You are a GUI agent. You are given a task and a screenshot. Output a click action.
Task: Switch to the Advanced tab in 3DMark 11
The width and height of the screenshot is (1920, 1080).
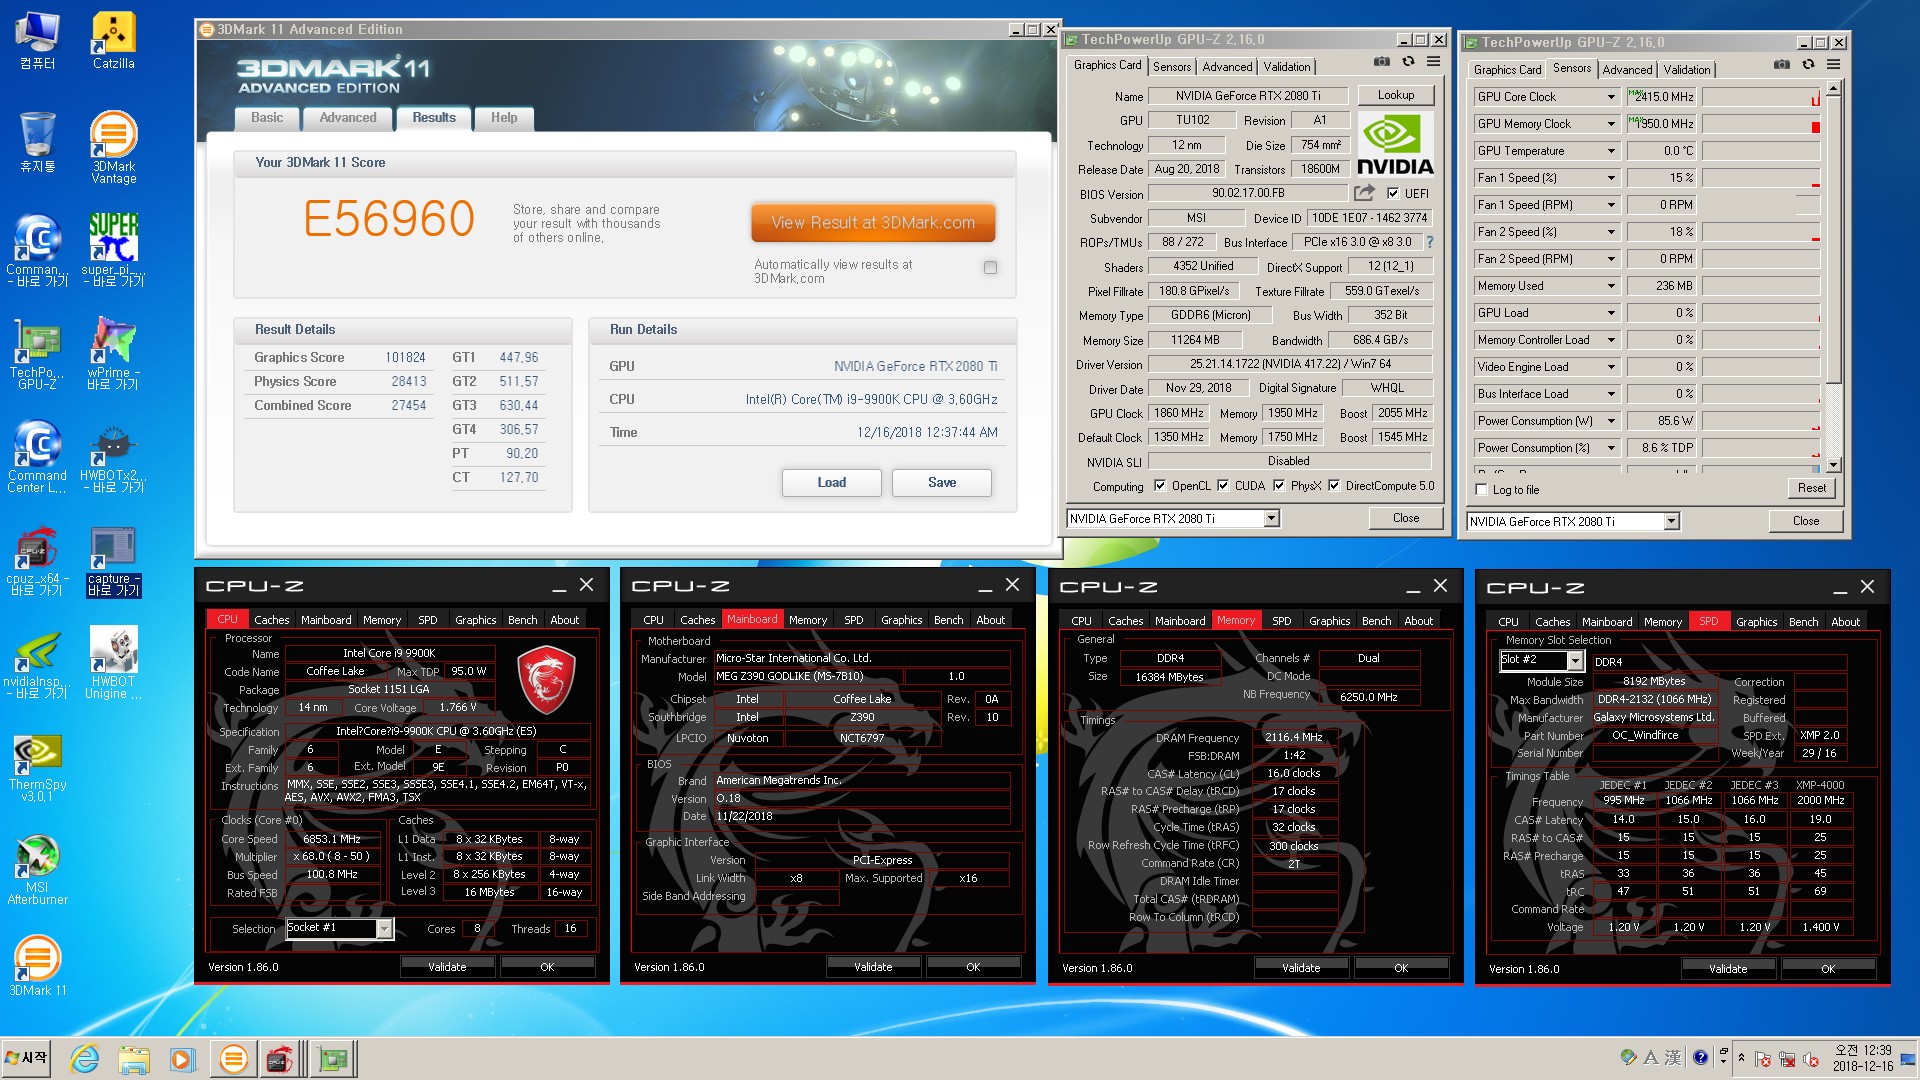(348, 118)
